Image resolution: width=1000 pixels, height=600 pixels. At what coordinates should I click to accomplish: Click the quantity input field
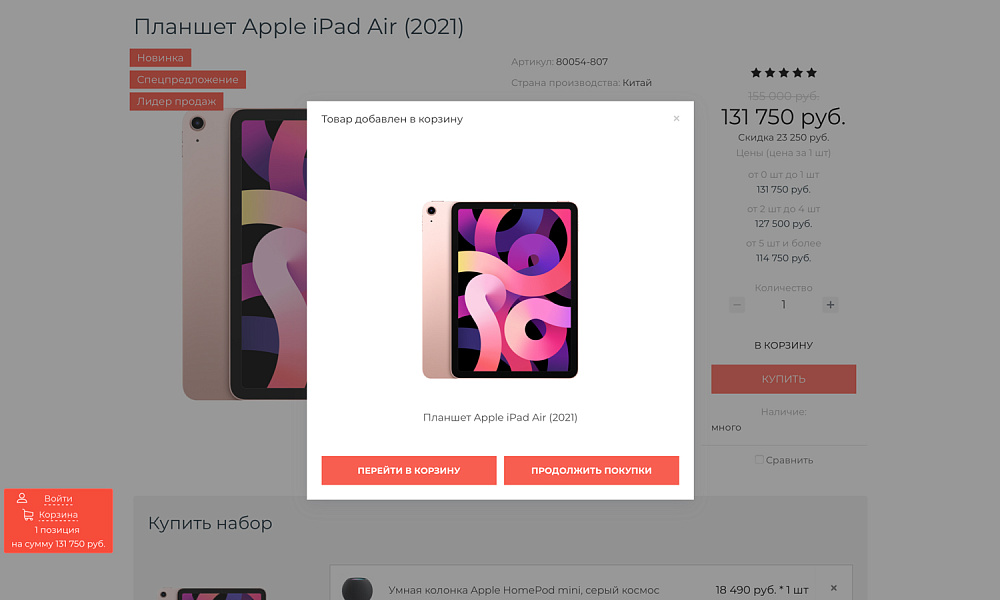[x=783, y=305]
